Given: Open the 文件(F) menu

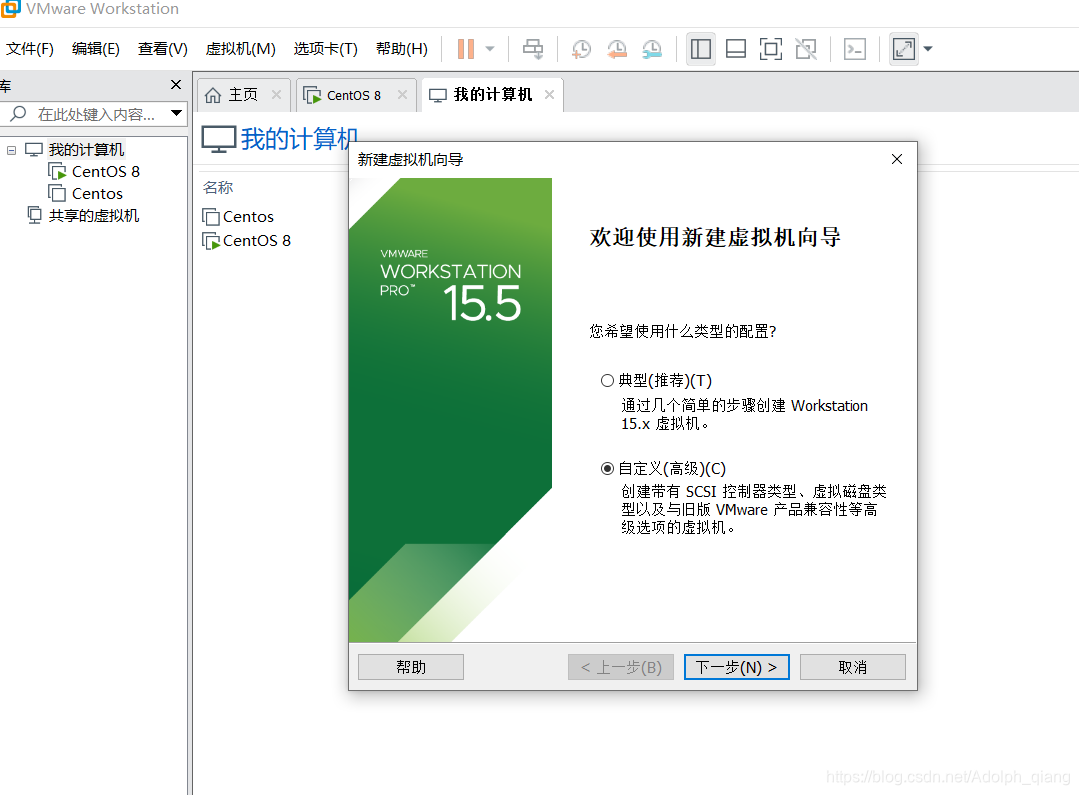Looking at the screenshot, I should [x=30, y=49].
